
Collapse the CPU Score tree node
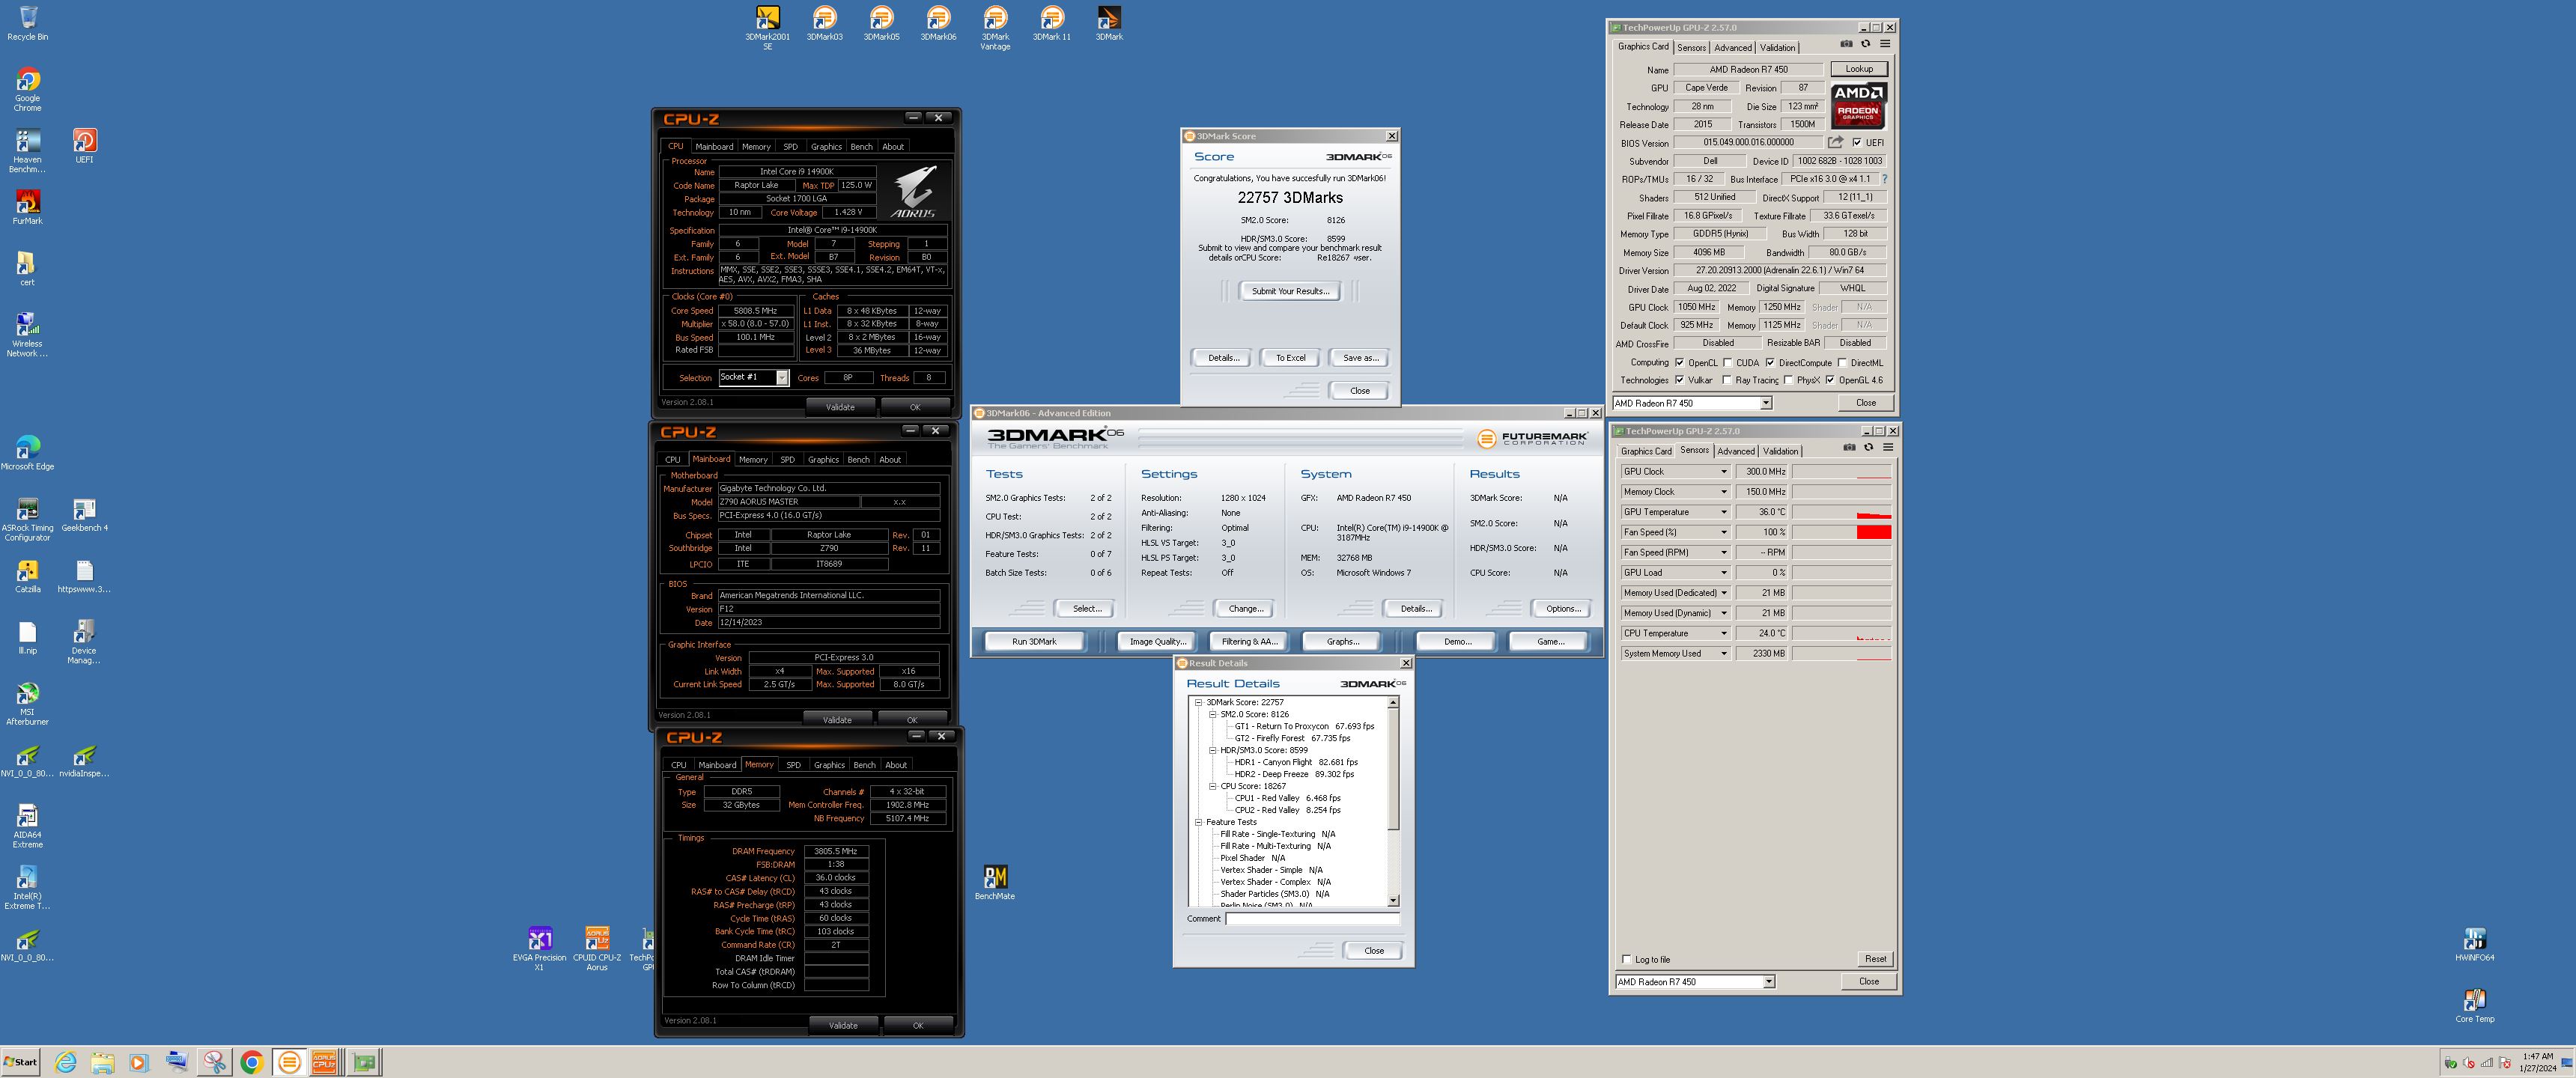coord(1212,786)
